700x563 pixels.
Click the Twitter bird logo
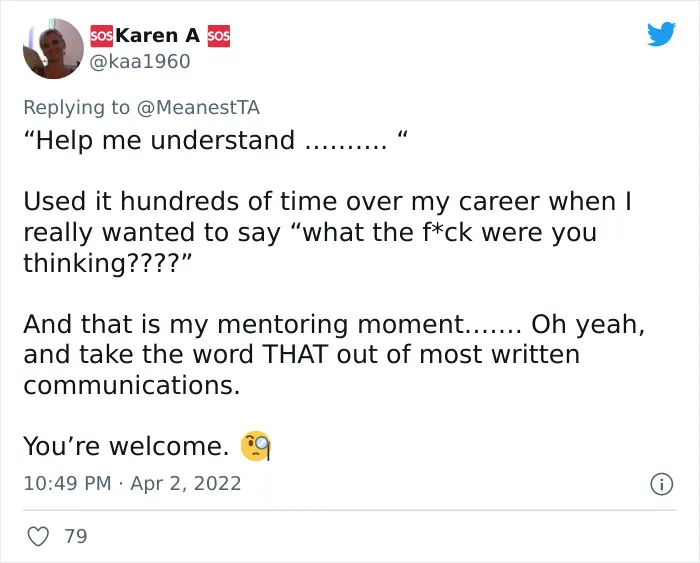click(x=661, y=33)
